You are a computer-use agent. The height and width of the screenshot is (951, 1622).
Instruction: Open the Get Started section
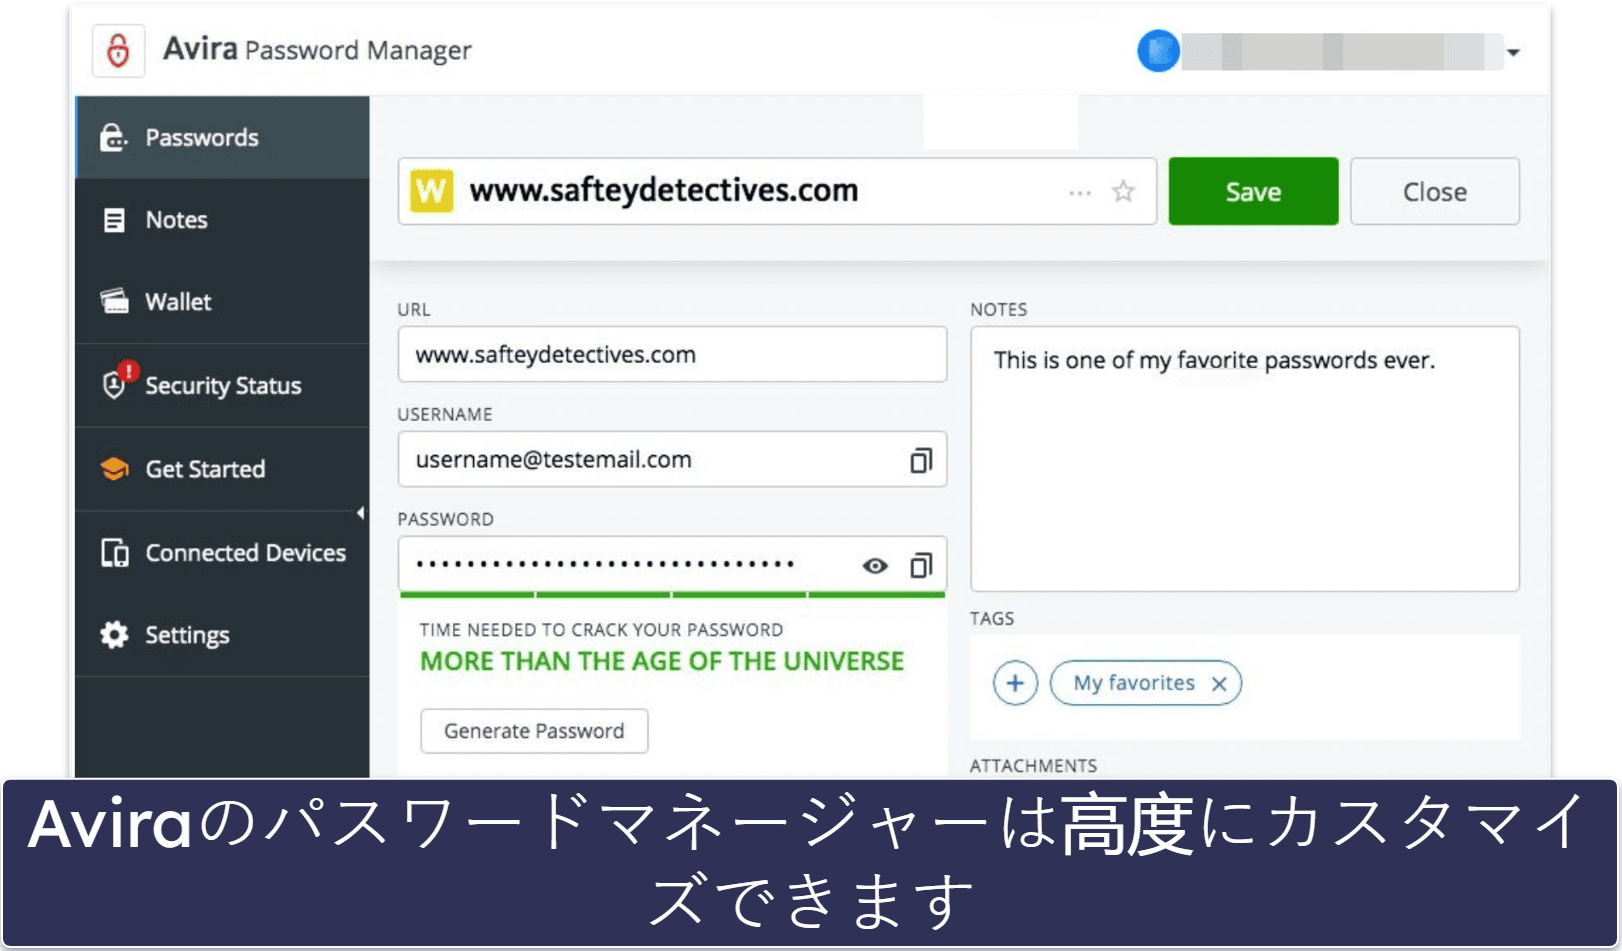click(222, 469)
